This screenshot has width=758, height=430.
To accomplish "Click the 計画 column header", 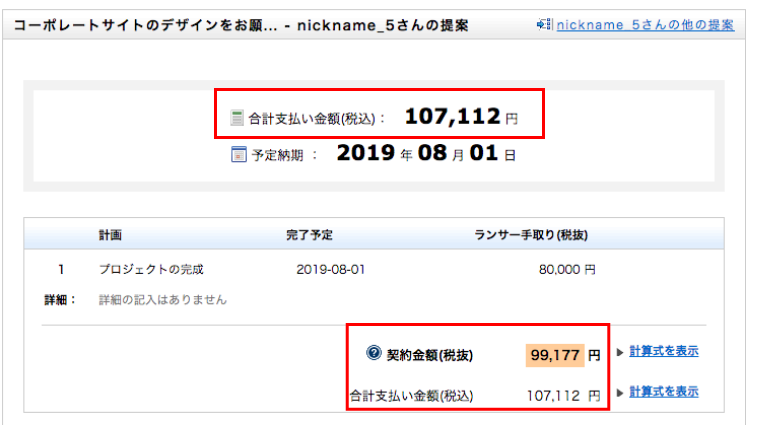I will tap(110, 235).
